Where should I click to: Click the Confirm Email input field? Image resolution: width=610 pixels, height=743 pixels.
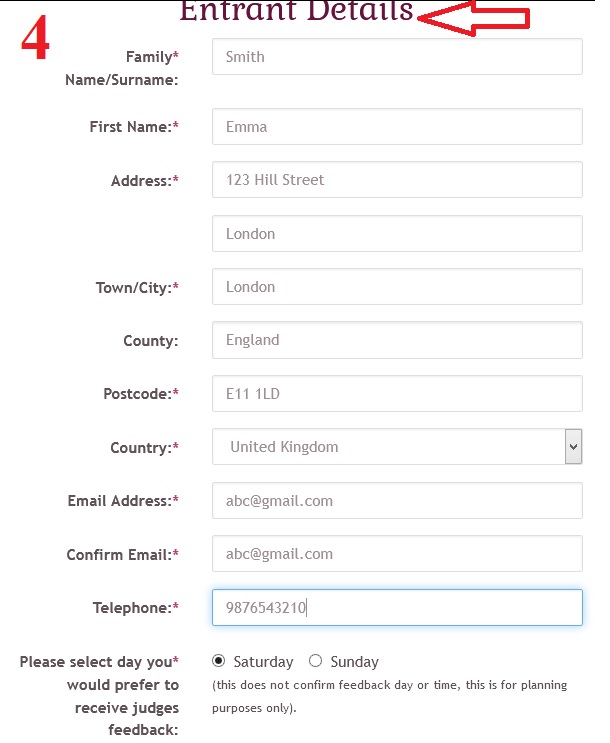[397, 554]
